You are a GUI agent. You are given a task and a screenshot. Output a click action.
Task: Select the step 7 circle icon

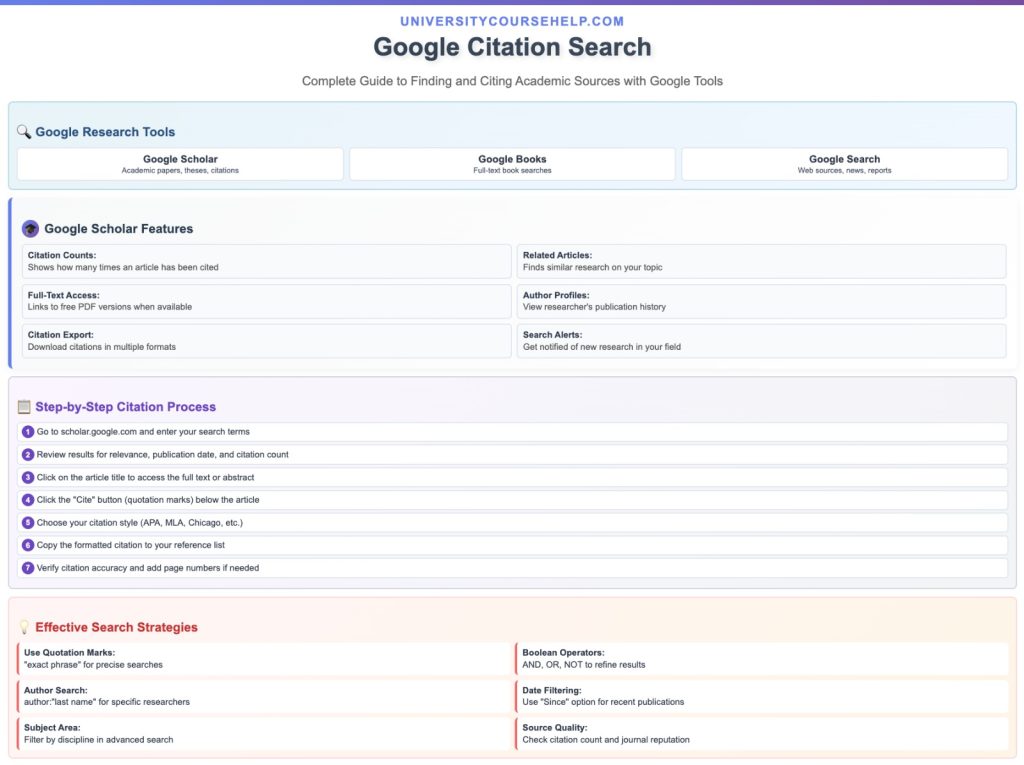[x=27, y=567]
